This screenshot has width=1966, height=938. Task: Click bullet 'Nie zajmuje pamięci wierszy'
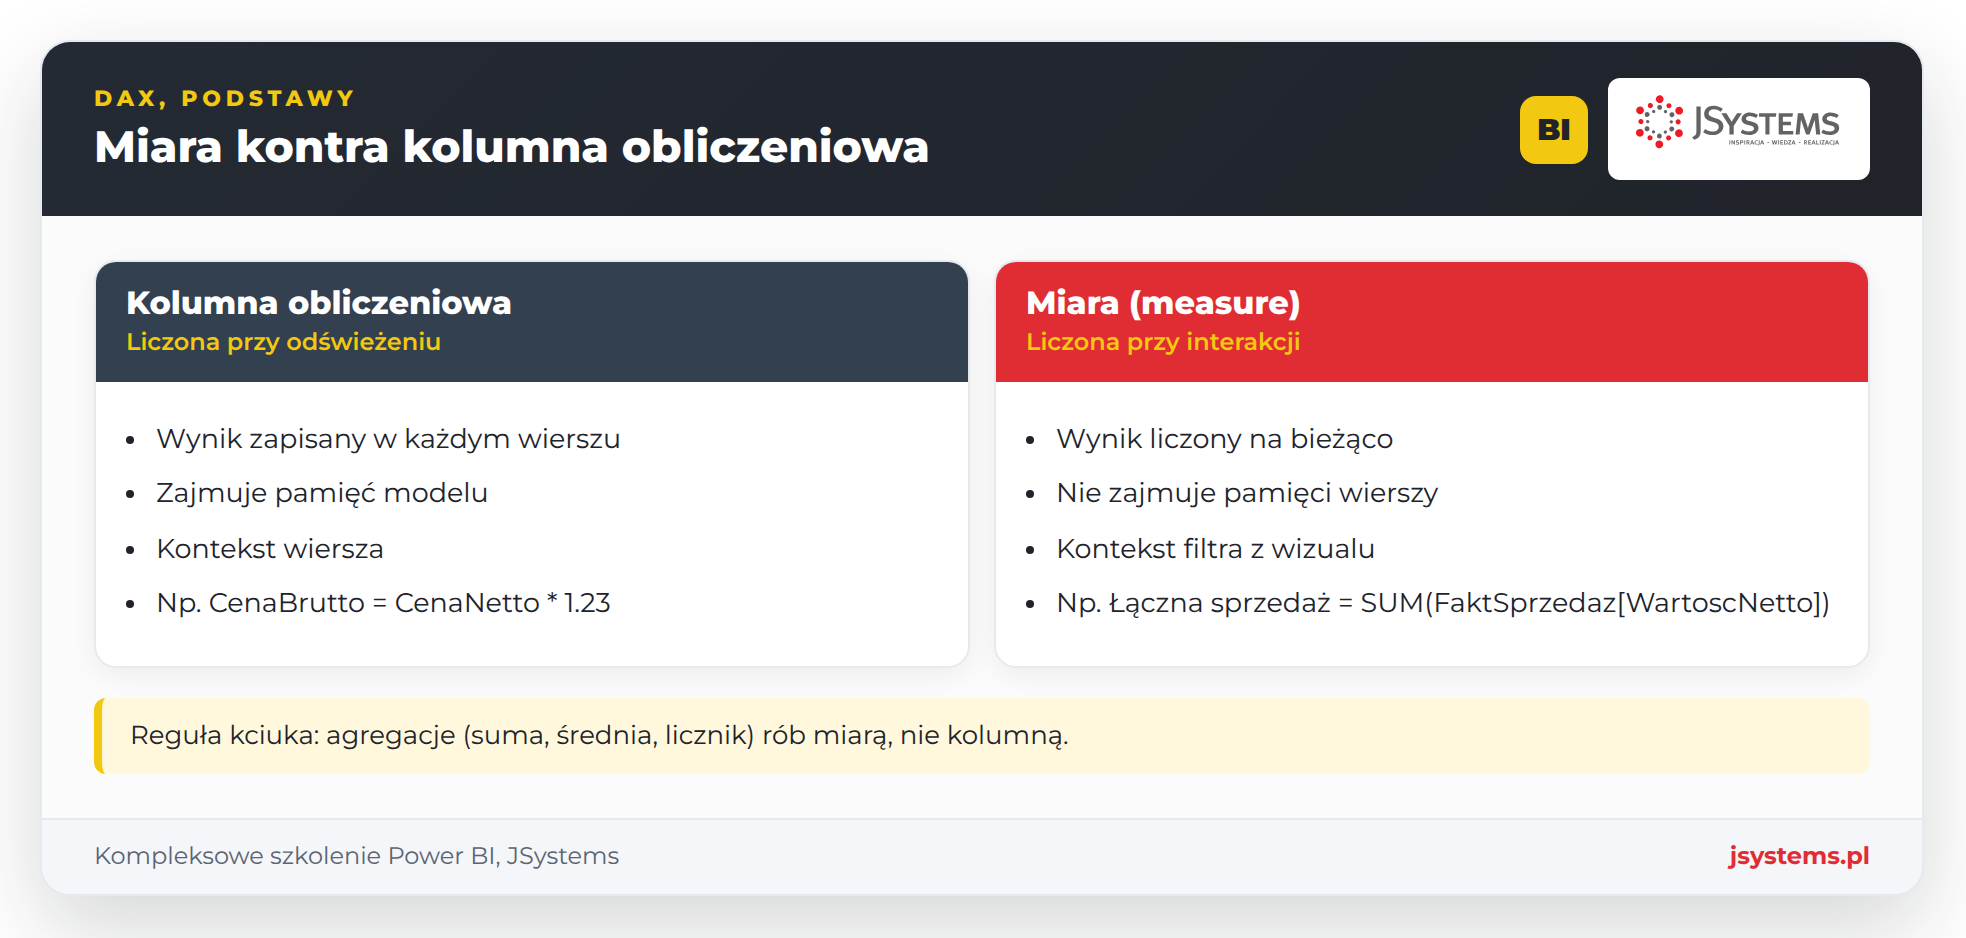(x=1247, y=493)
